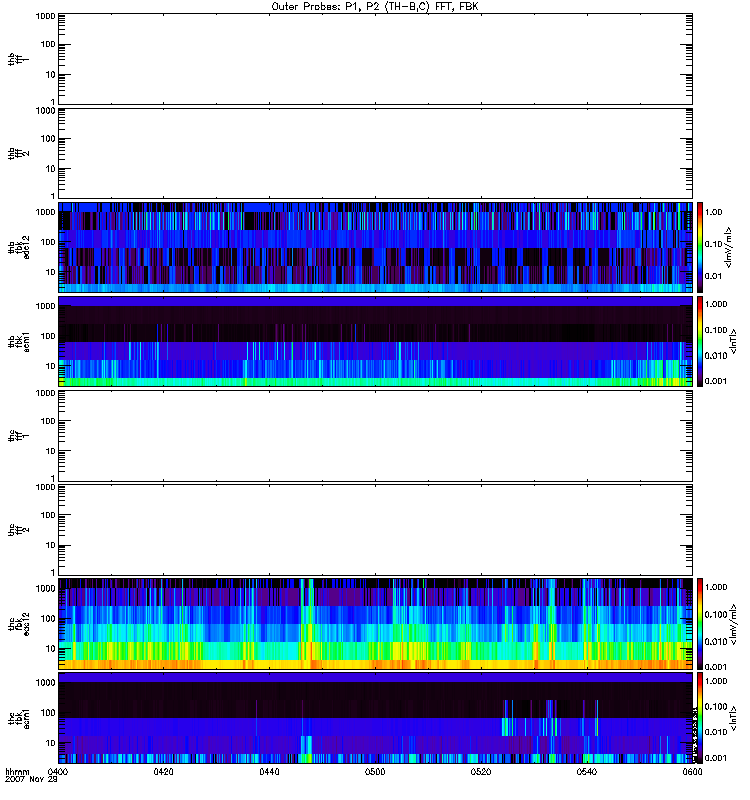Image resolution: width=750 pixels, height=800 pixels.
Task: Select the thc fbk edc12 spectrogram panel
Action: pyautogui.click(x=375, y=623)
